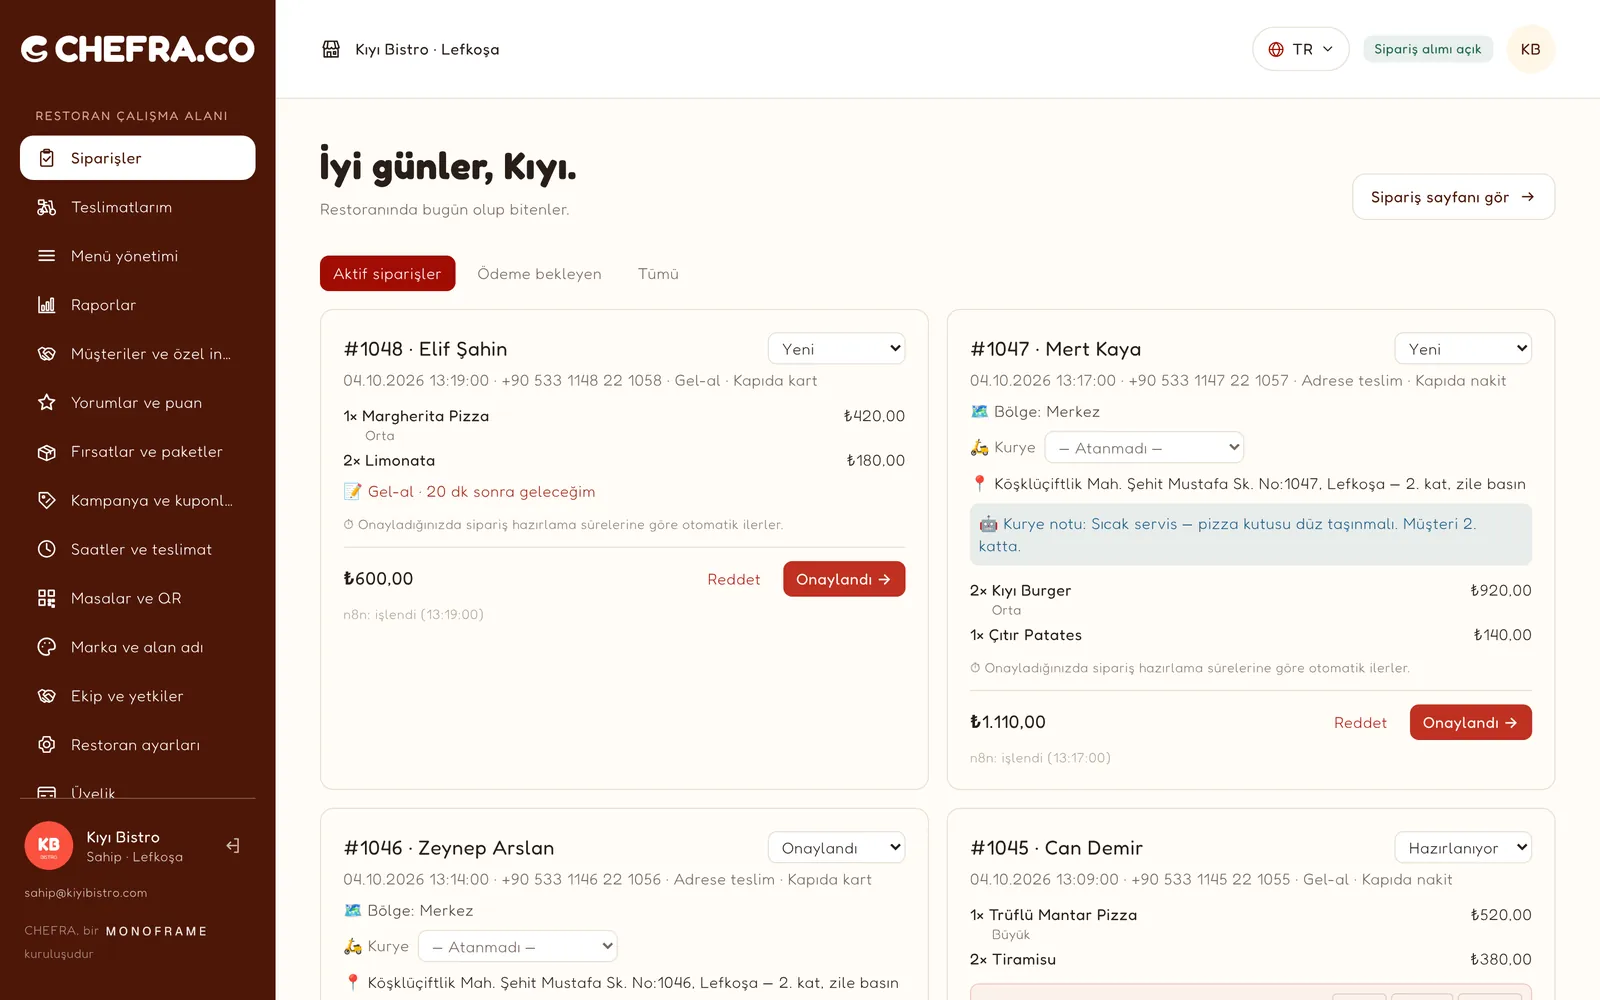Click the Fırsatlar ve paketler box icon

[46, 452]
